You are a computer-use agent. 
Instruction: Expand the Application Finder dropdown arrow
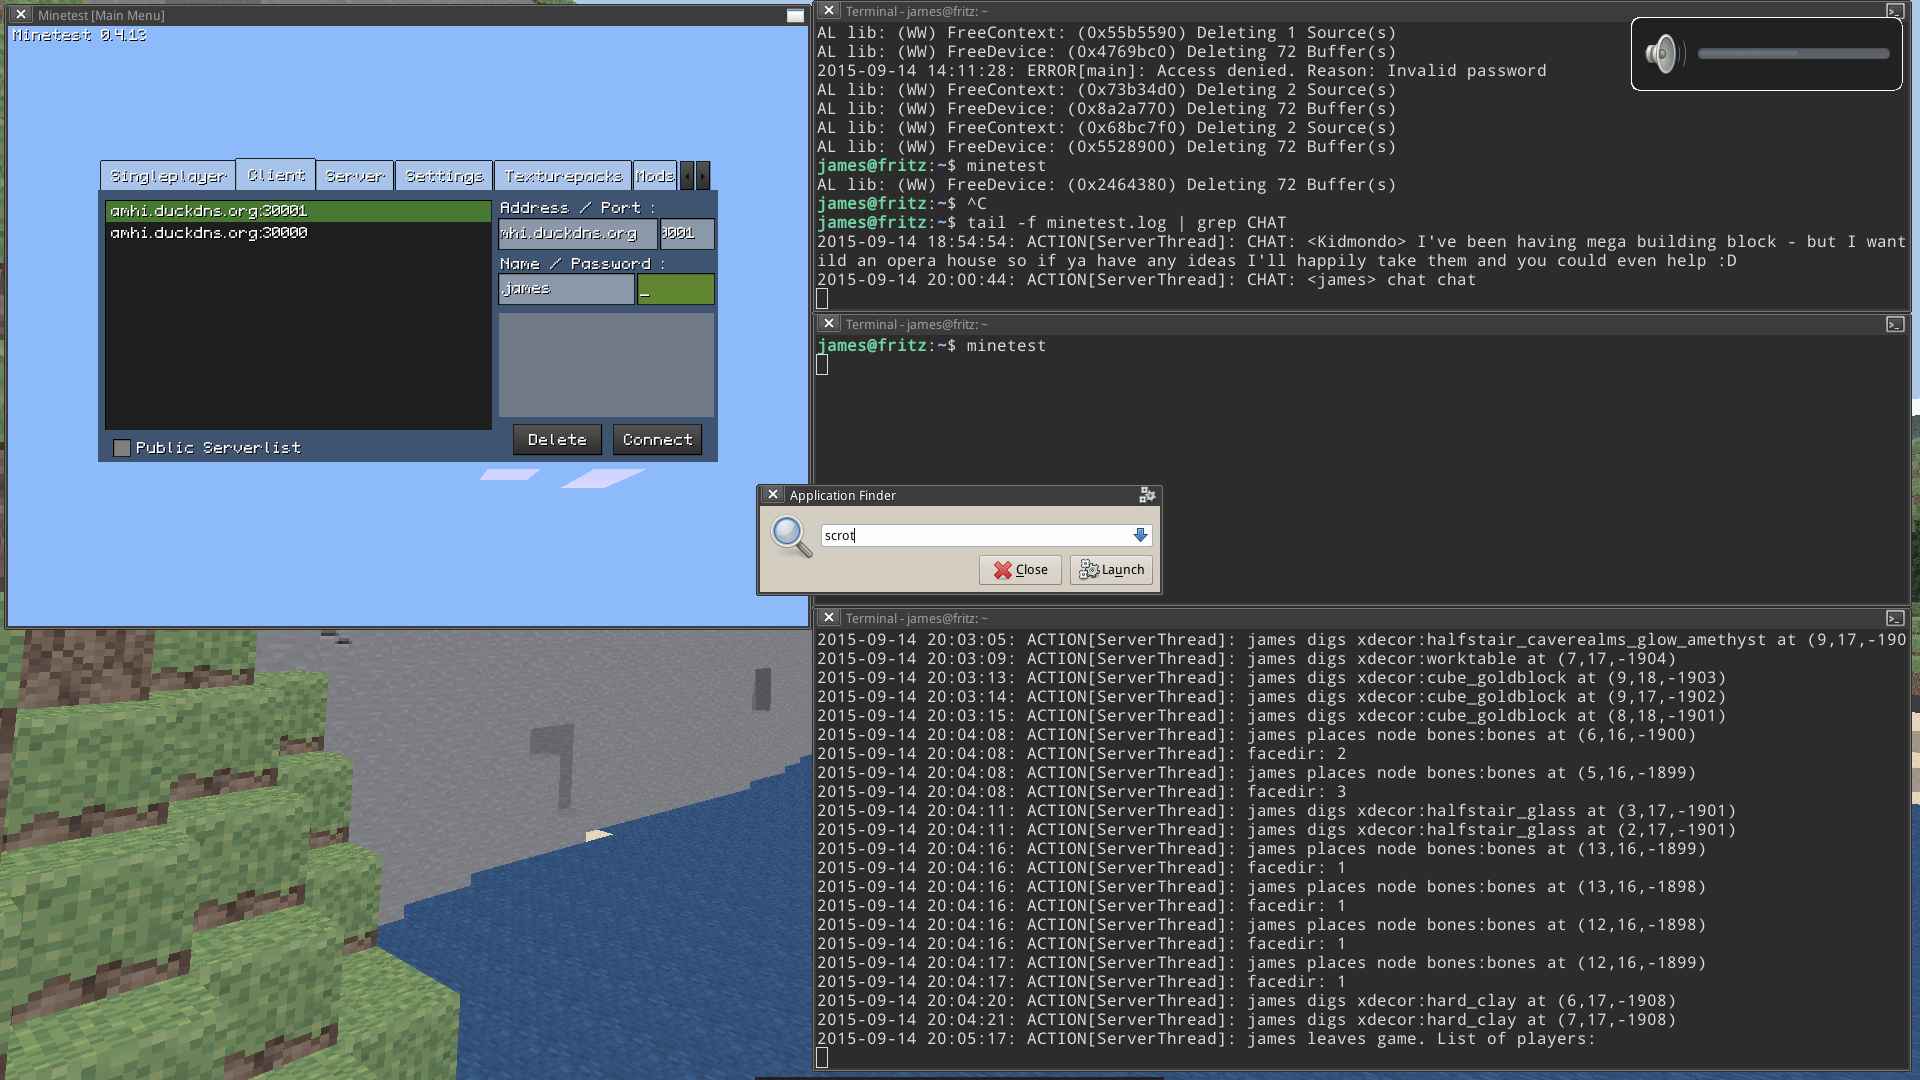[1141, 535]
